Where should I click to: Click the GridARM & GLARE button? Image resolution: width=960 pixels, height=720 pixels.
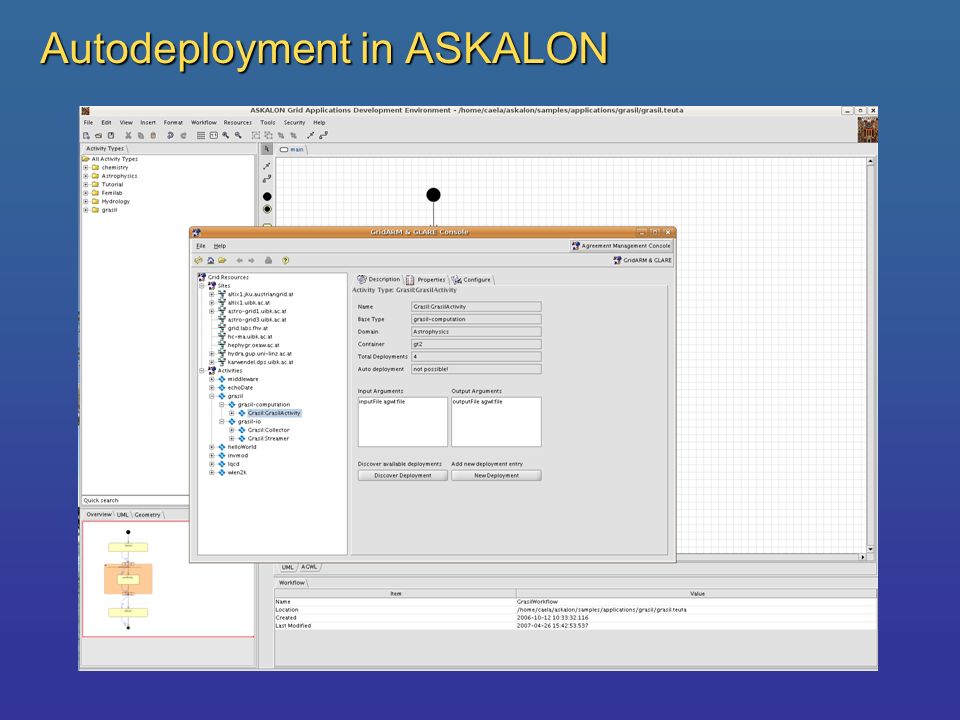coord(642,260)
